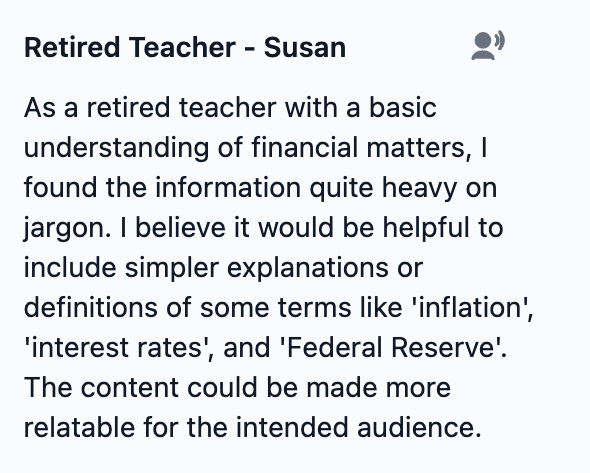This screenshot has height=473, width=590.
Task: Click the phrase 'quite heavy on'
Action: (x=403, y=188)
